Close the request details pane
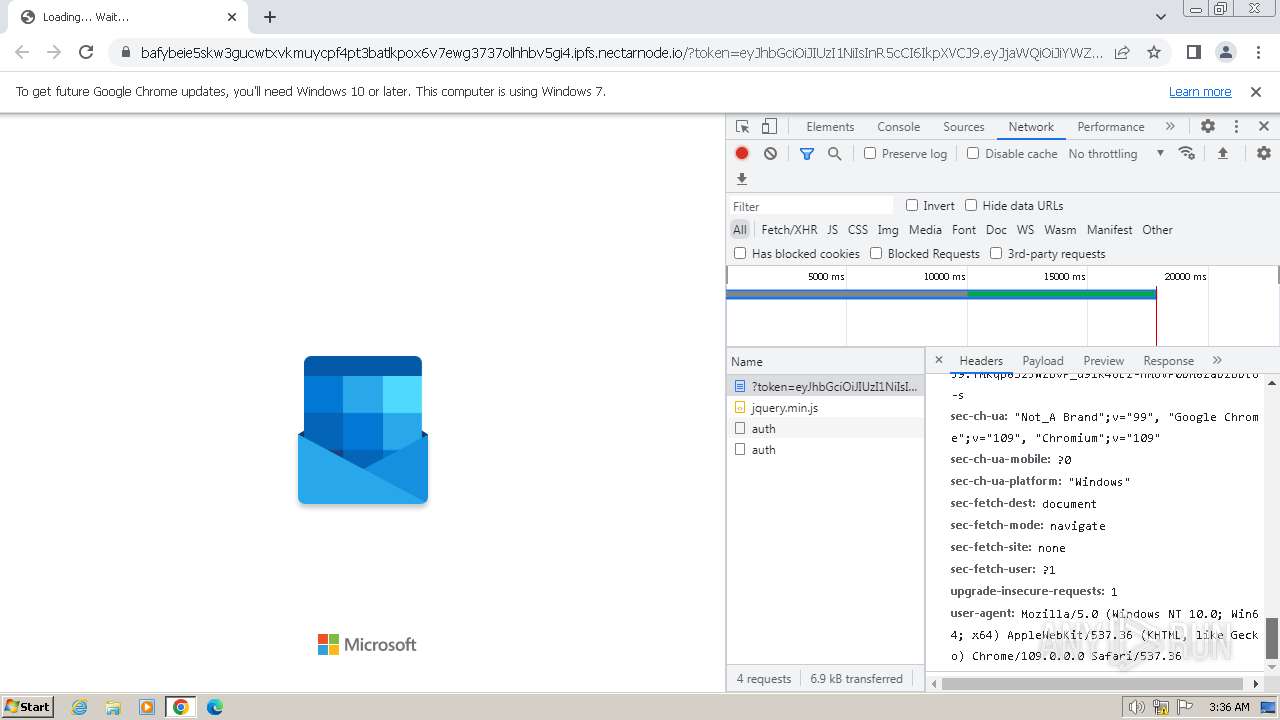 coord(938,360)
